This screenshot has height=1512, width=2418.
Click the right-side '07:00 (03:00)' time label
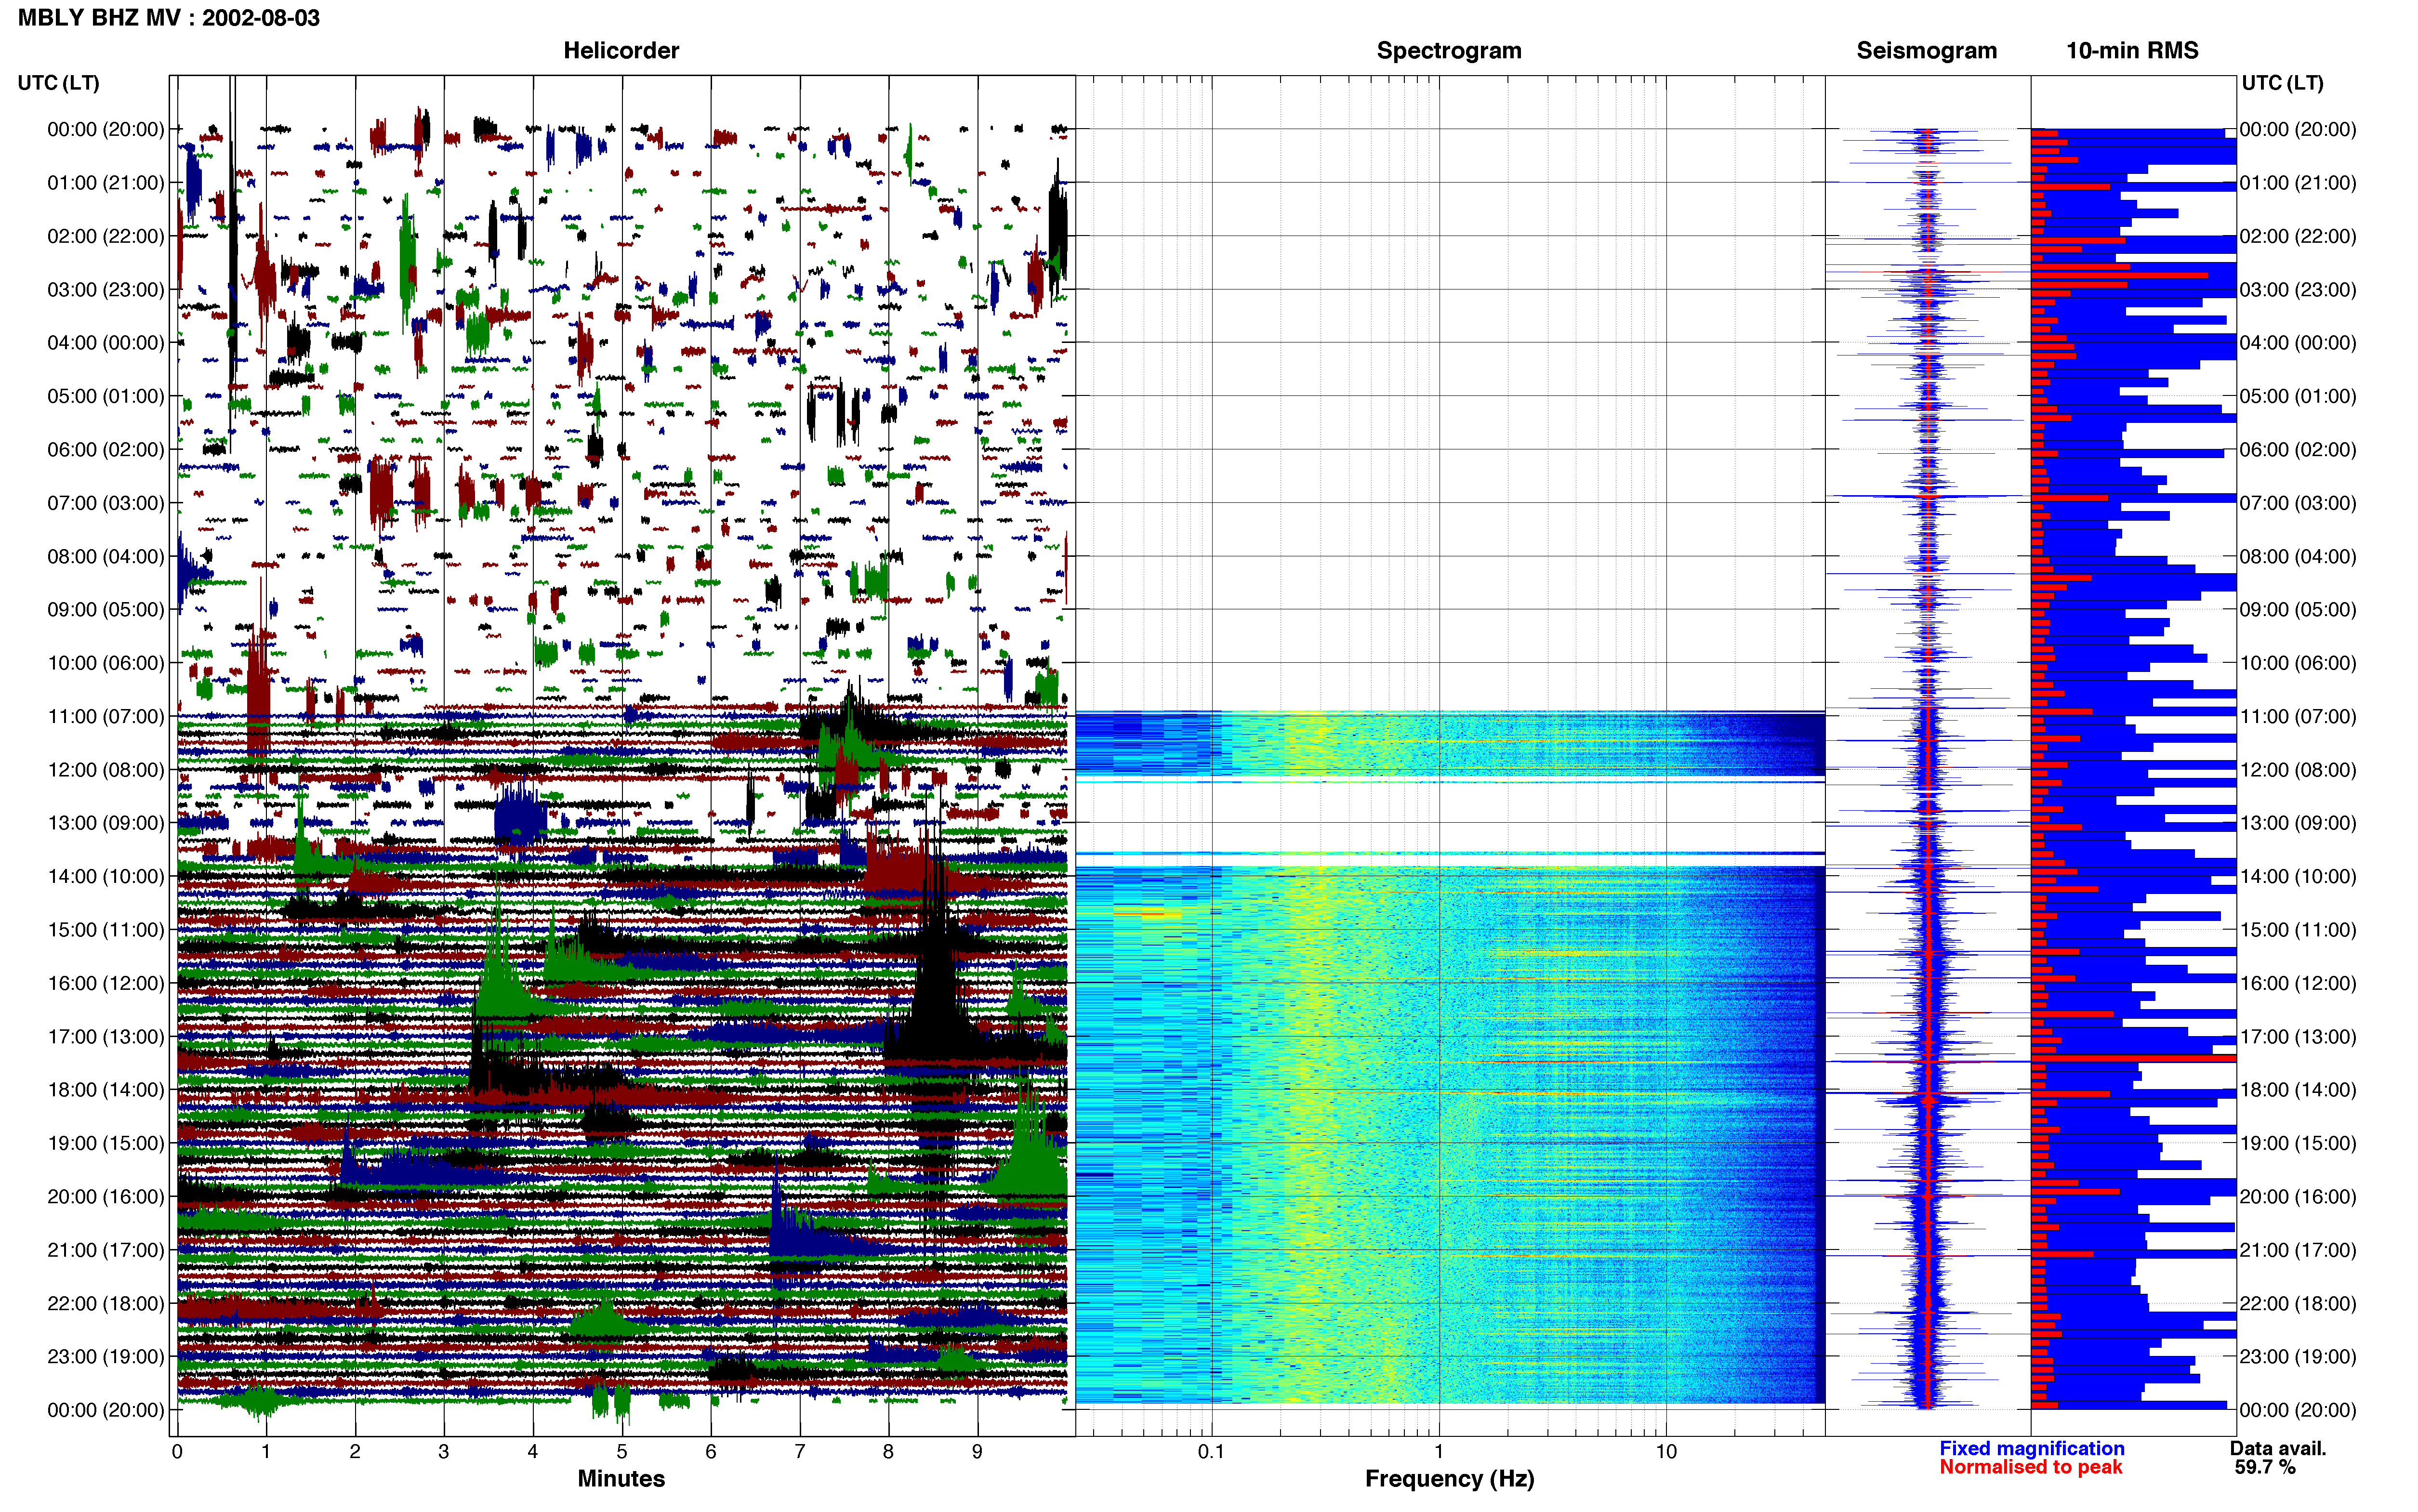point(2298,503)
